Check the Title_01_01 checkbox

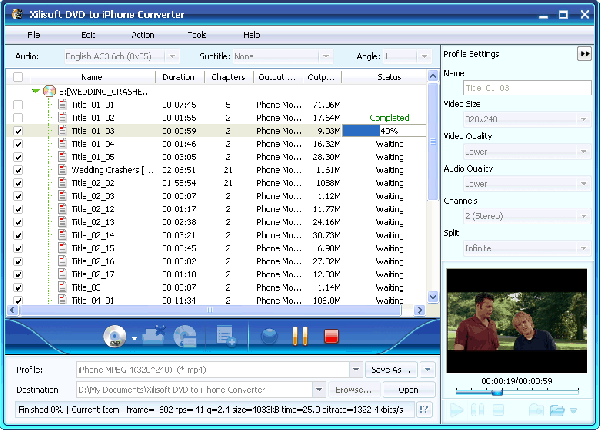[18, 104]
